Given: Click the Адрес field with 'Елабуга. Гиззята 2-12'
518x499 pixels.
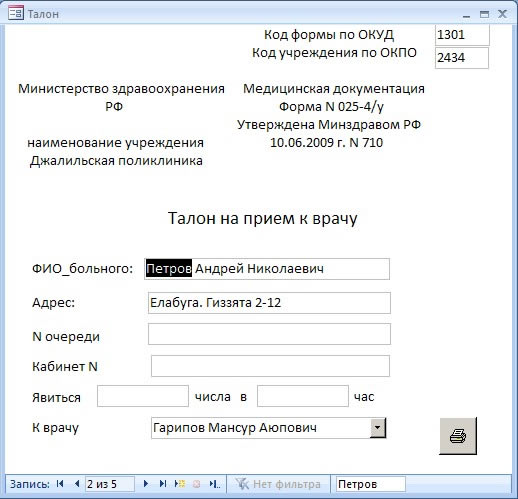Looking at the screenshot, I should click(269, 303).
